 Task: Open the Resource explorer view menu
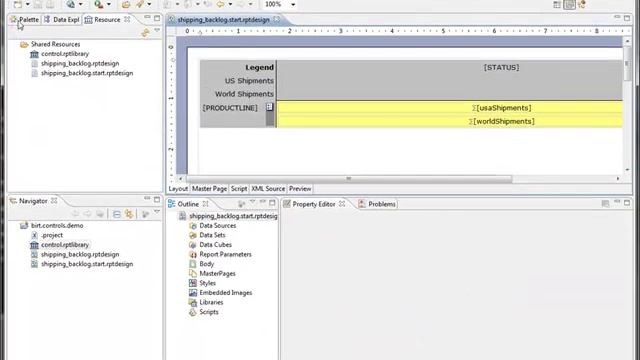click(157, 31)
